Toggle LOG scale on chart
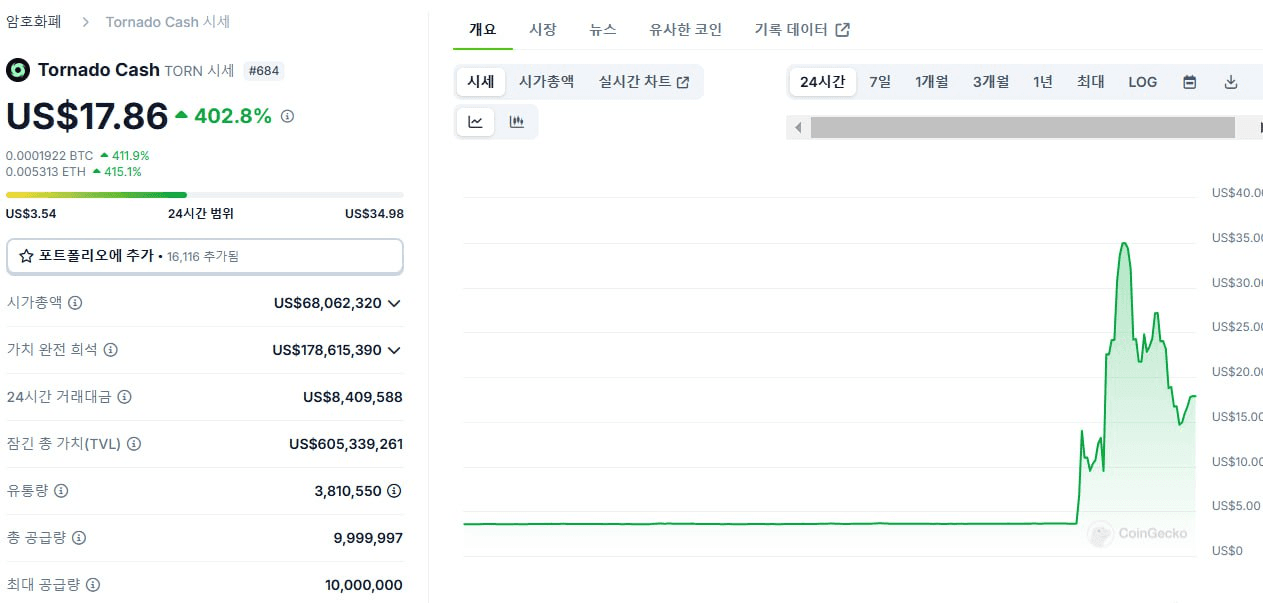This screenshot has width=1263, height=603. (x=1142, y=82)
